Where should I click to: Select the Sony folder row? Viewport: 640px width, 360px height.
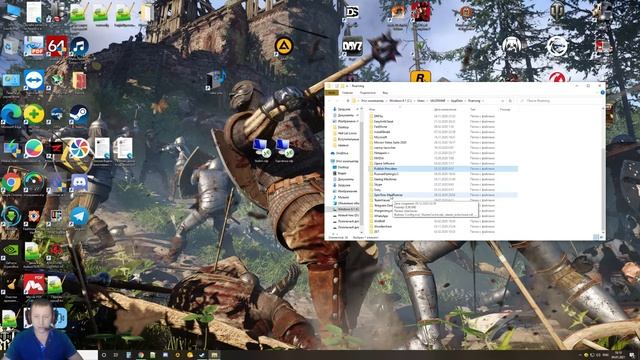tap(443, 190)
